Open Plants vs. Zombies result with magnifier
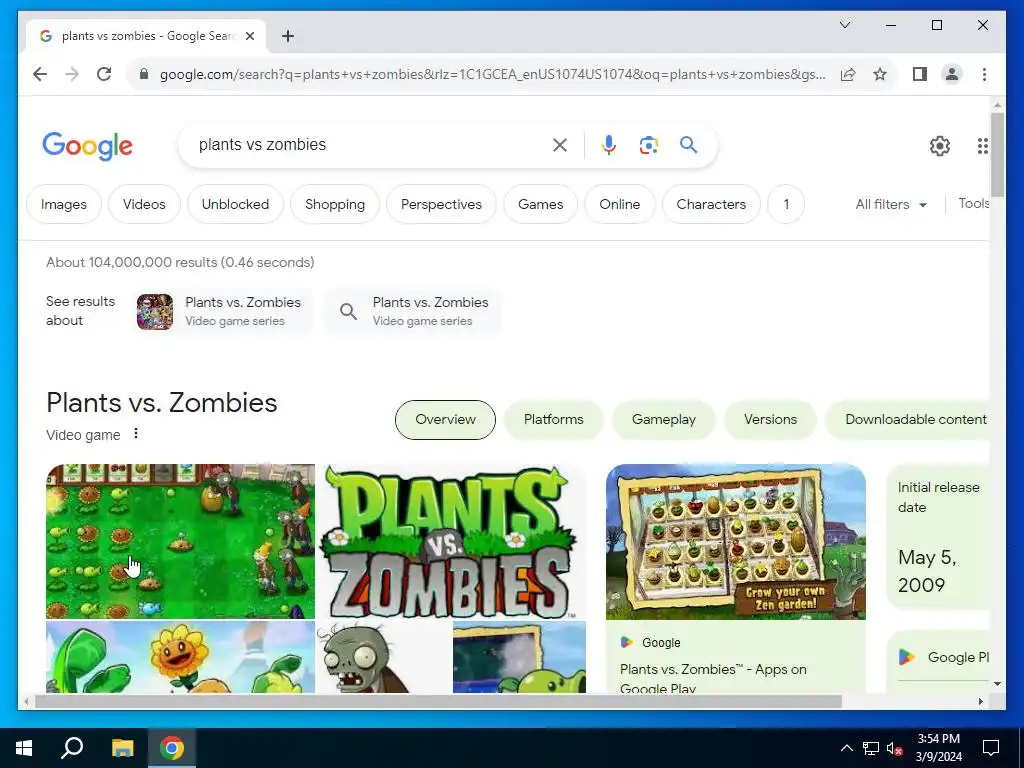Image resolution: width=1024 pixels, height=768 pixels. [414, 312]
